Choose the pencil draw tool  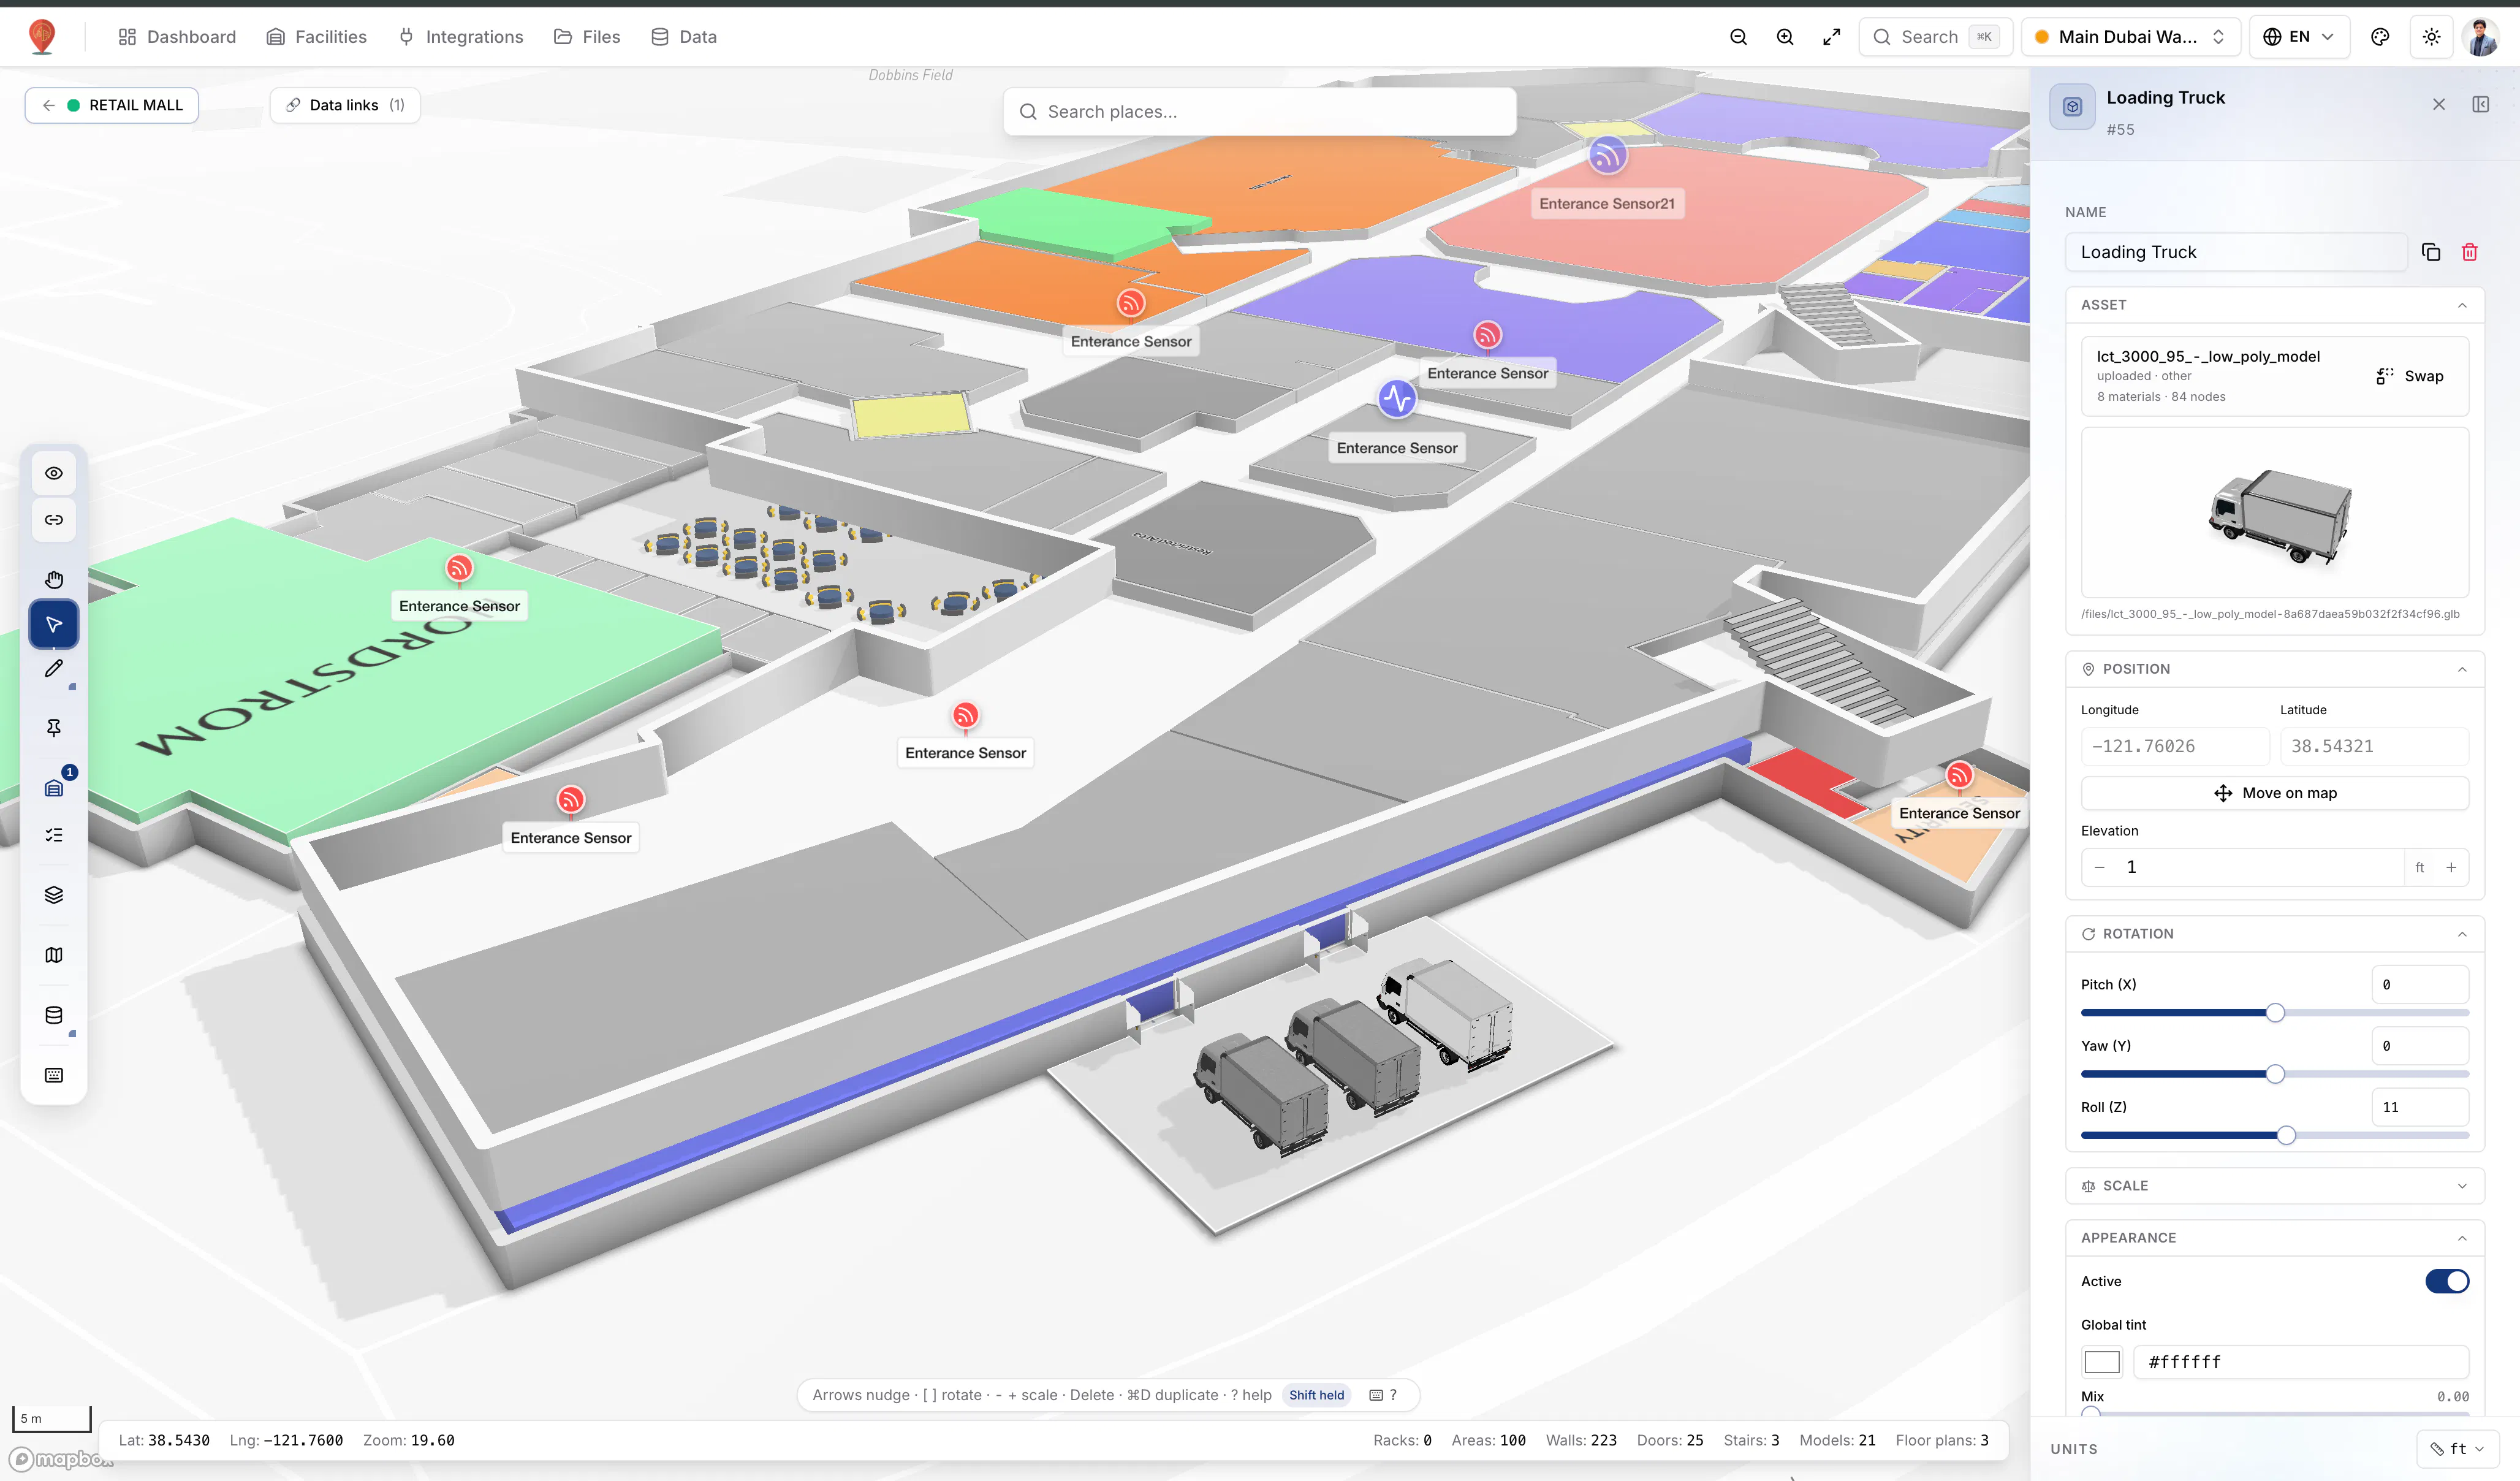[54, 669]
